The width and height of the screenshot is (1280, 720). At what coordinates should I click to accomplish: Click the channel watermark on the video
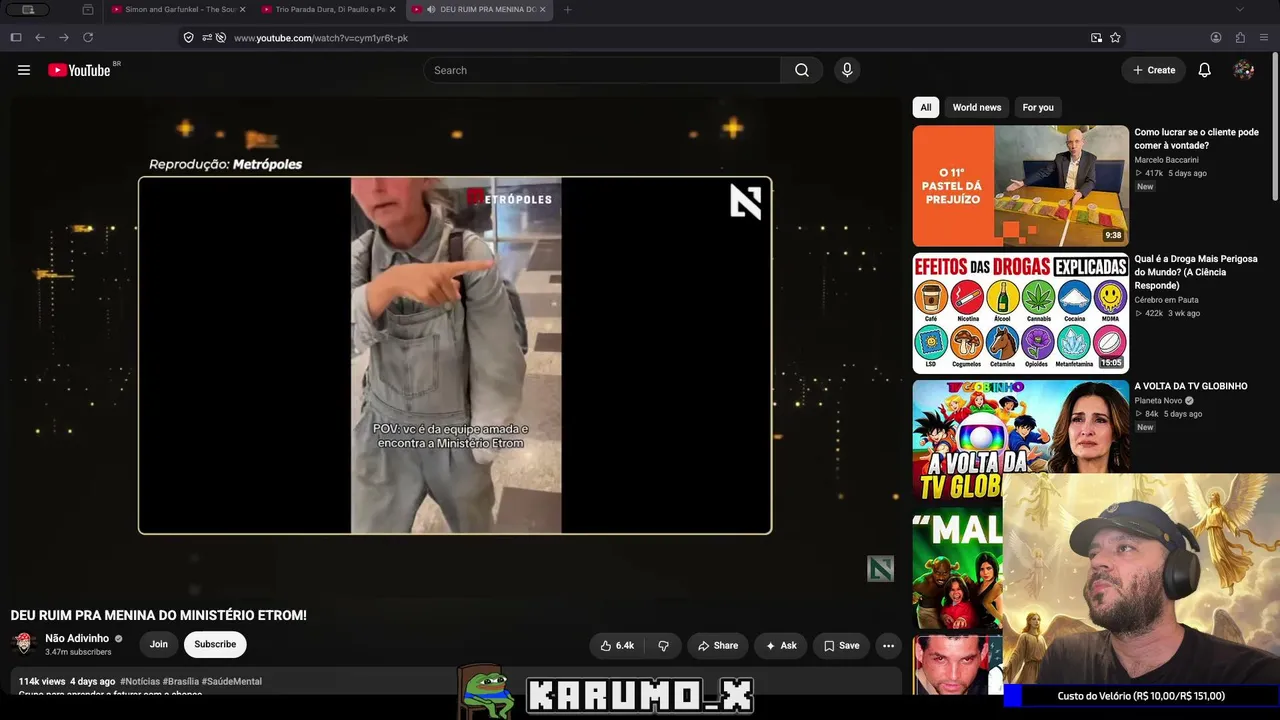(x=880, y=569)
